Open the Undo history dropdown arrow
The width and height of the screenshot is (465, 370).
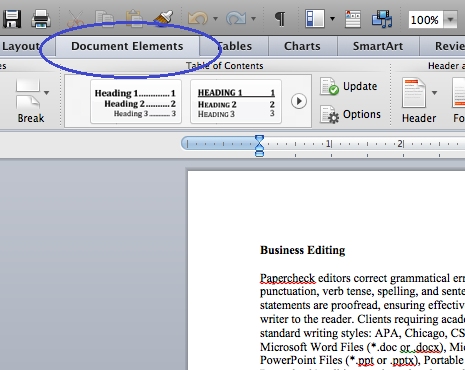(x=216, y=19)
